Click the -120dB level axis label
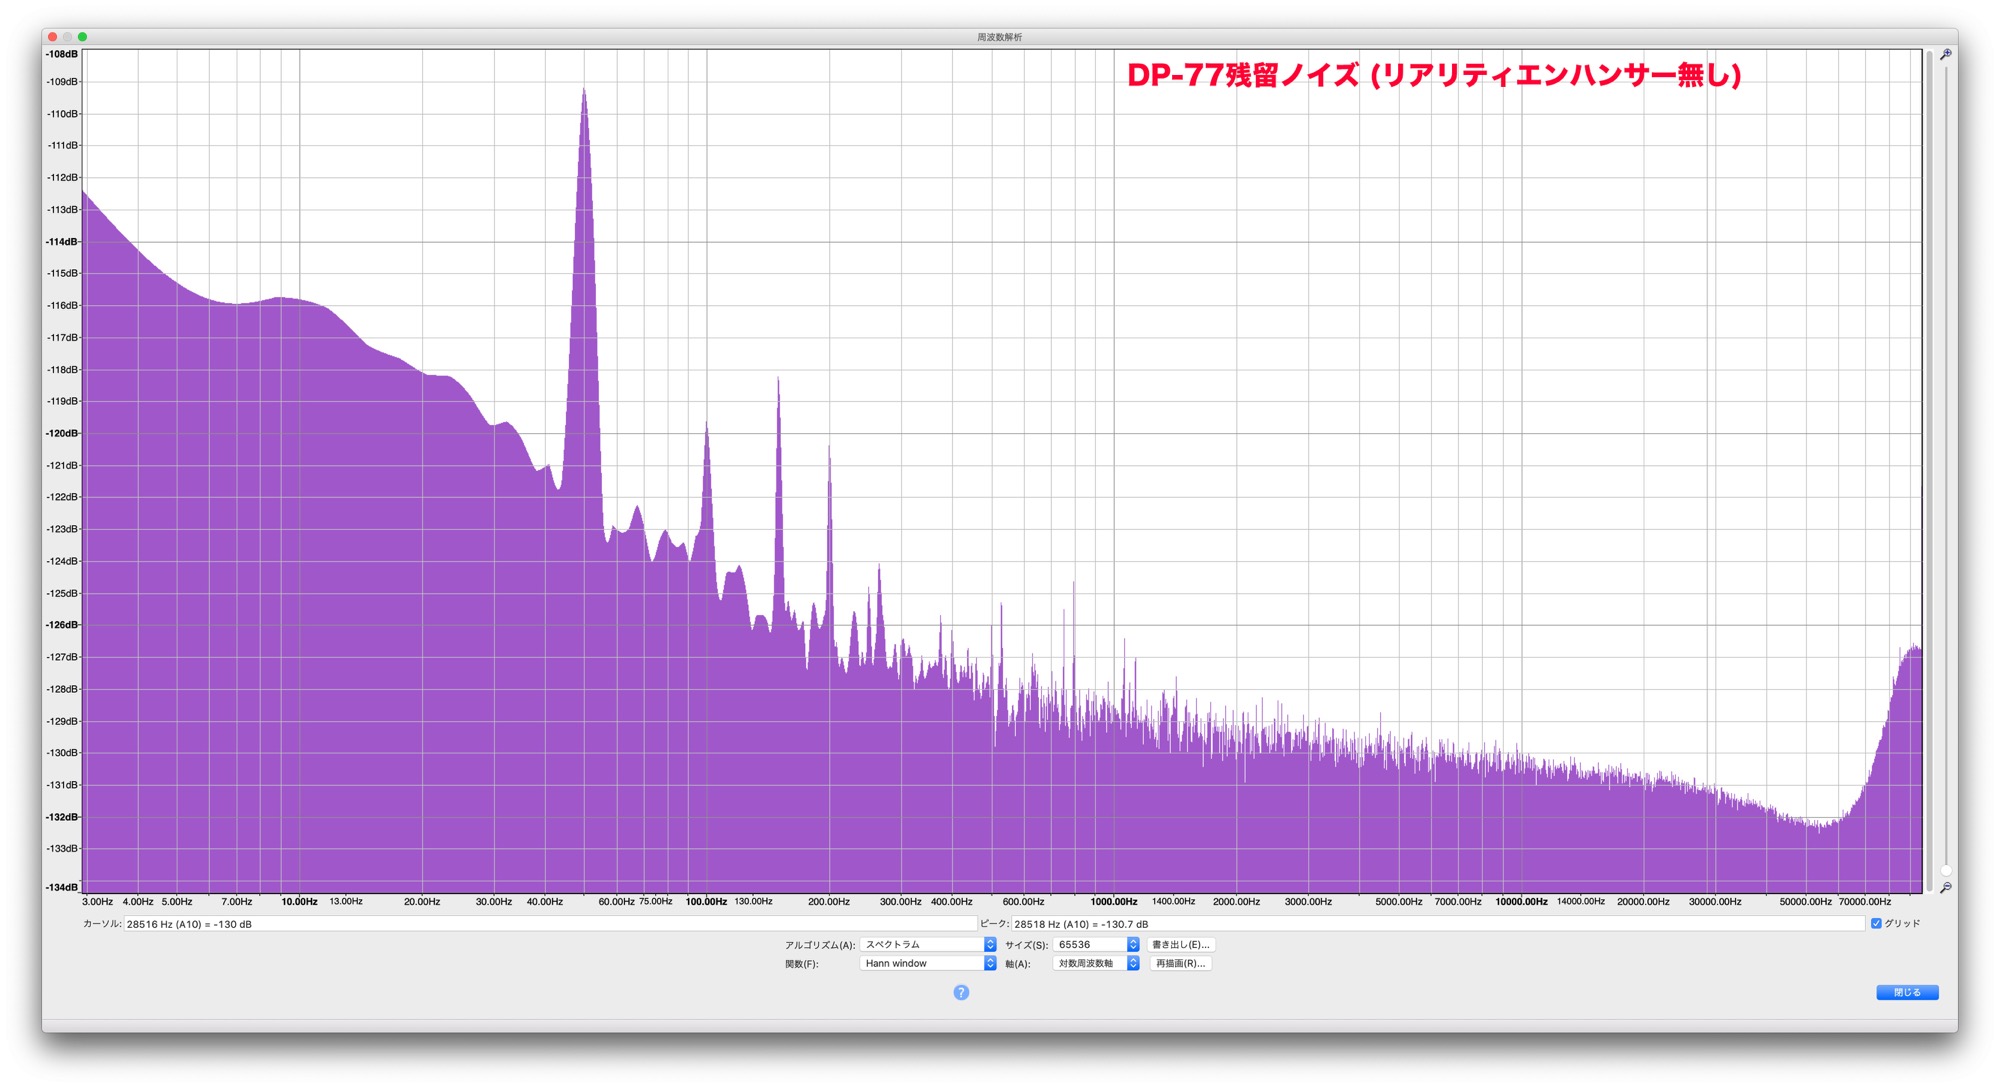Viewport: 2000px width, 1088px height. [62, 433]
